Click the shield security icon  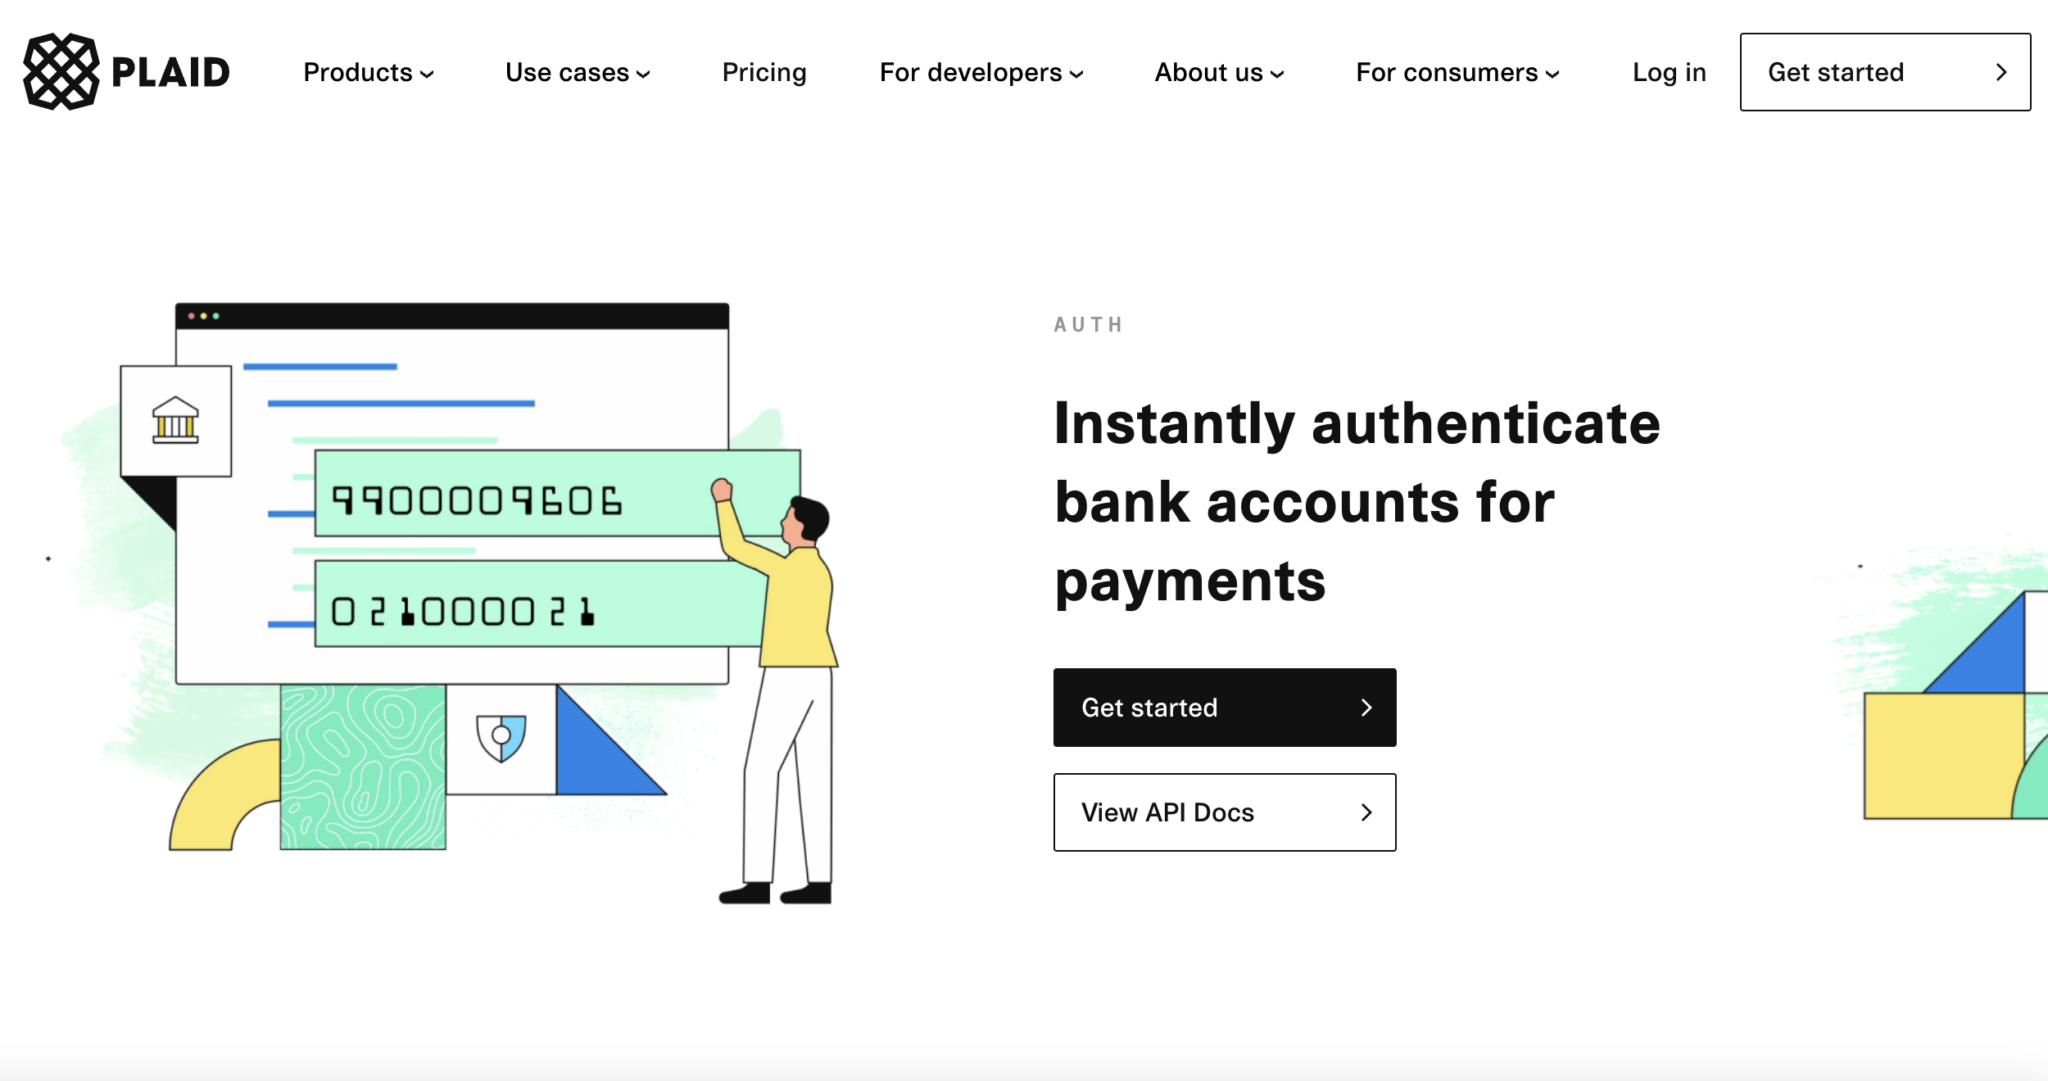(500, 738)
